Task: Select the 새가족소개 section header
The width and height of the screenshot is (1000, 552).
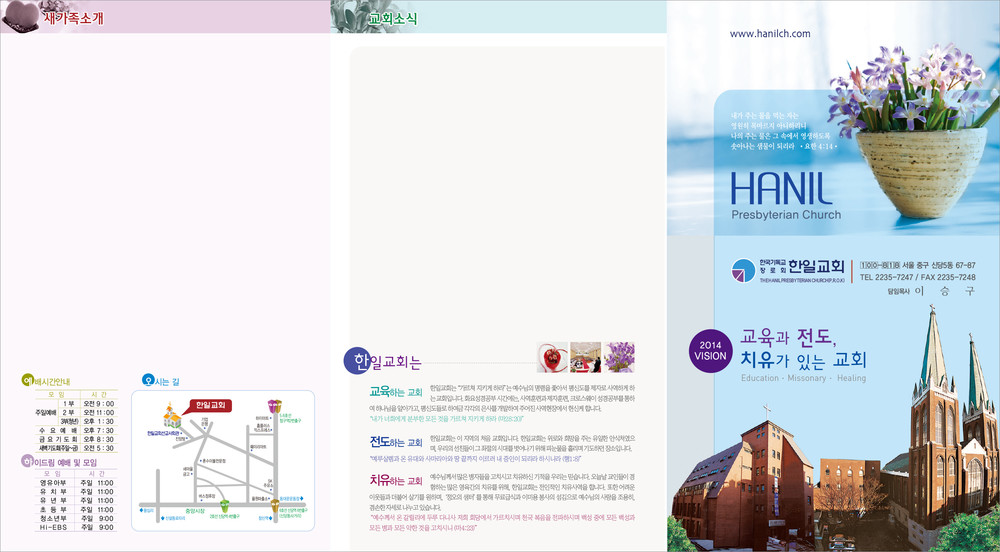Action: point(73,19)
